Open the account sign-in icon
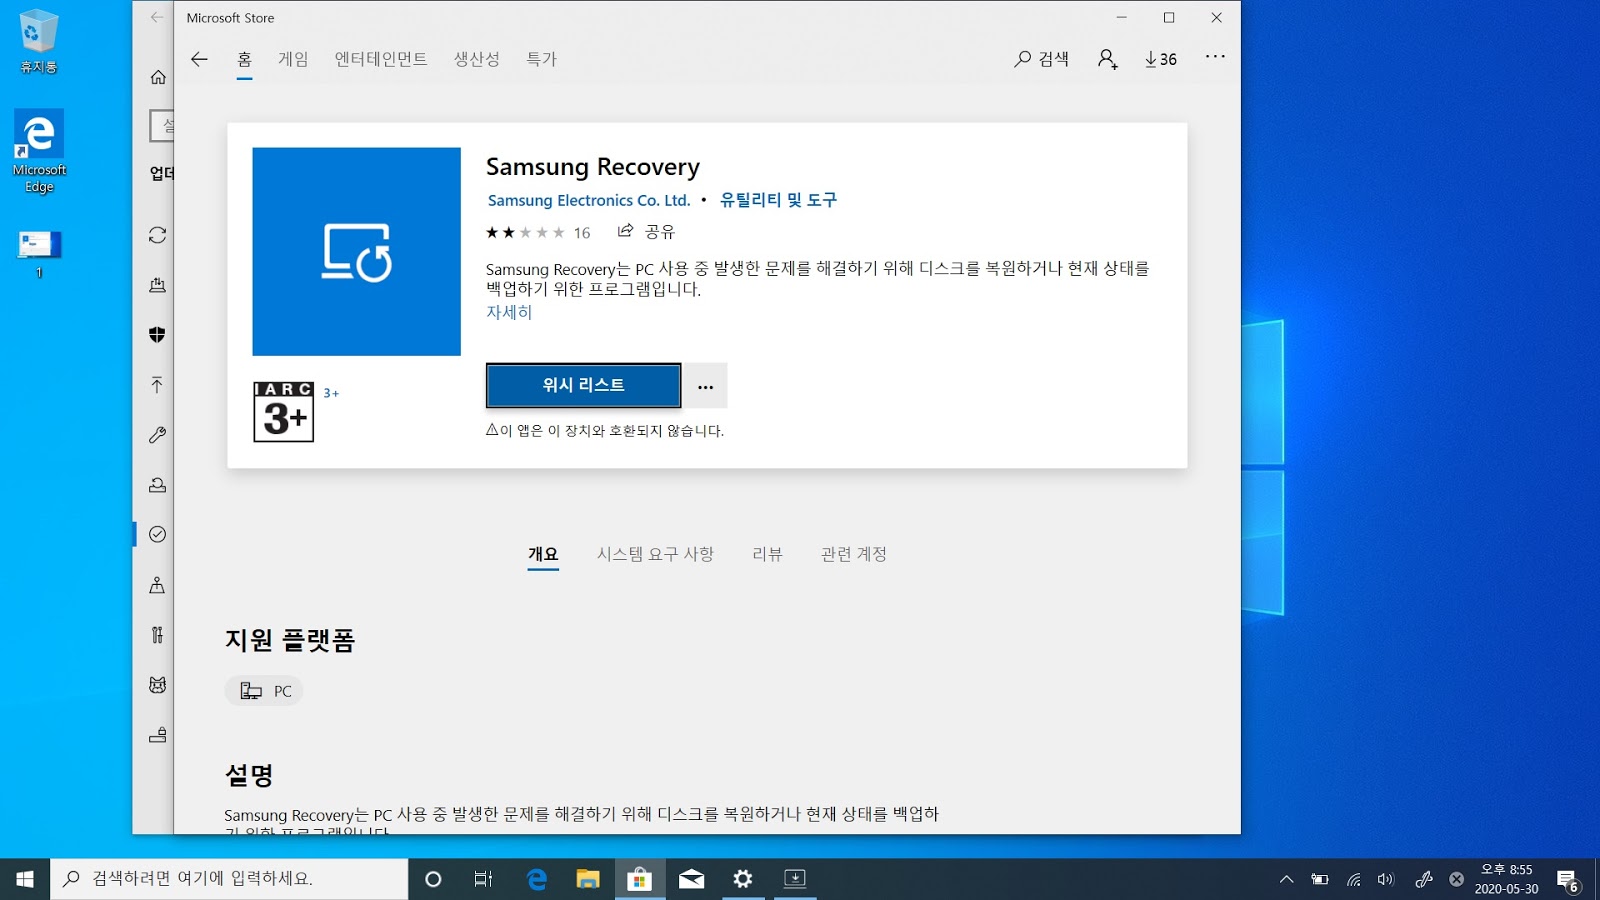The height and width of the screenshot is (900, 1600). coord(1107,59)
